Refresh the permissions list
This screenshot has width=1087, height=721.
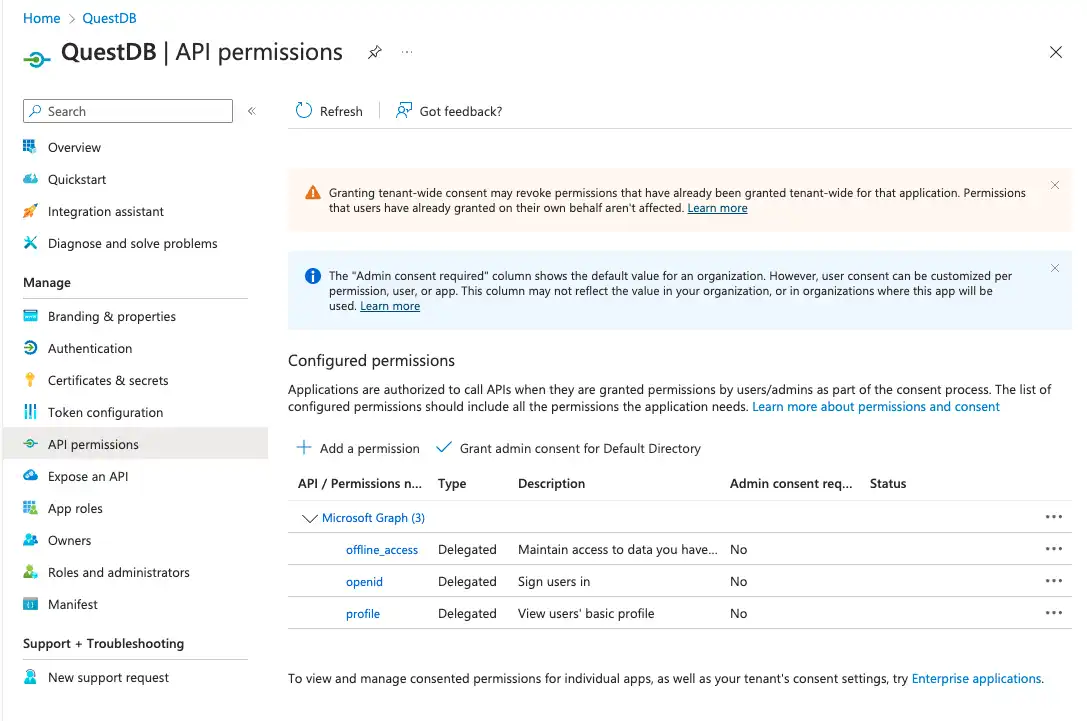(328, 111)
